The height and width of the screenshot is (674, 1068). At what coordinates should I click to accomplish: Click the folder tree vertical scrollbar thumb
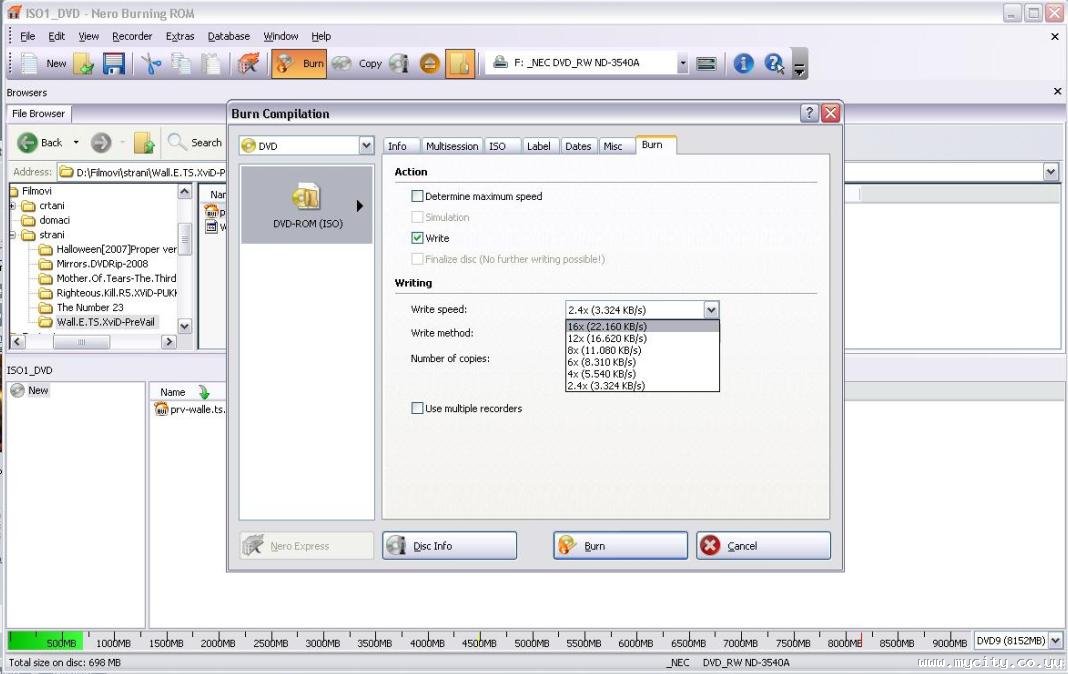185,239
